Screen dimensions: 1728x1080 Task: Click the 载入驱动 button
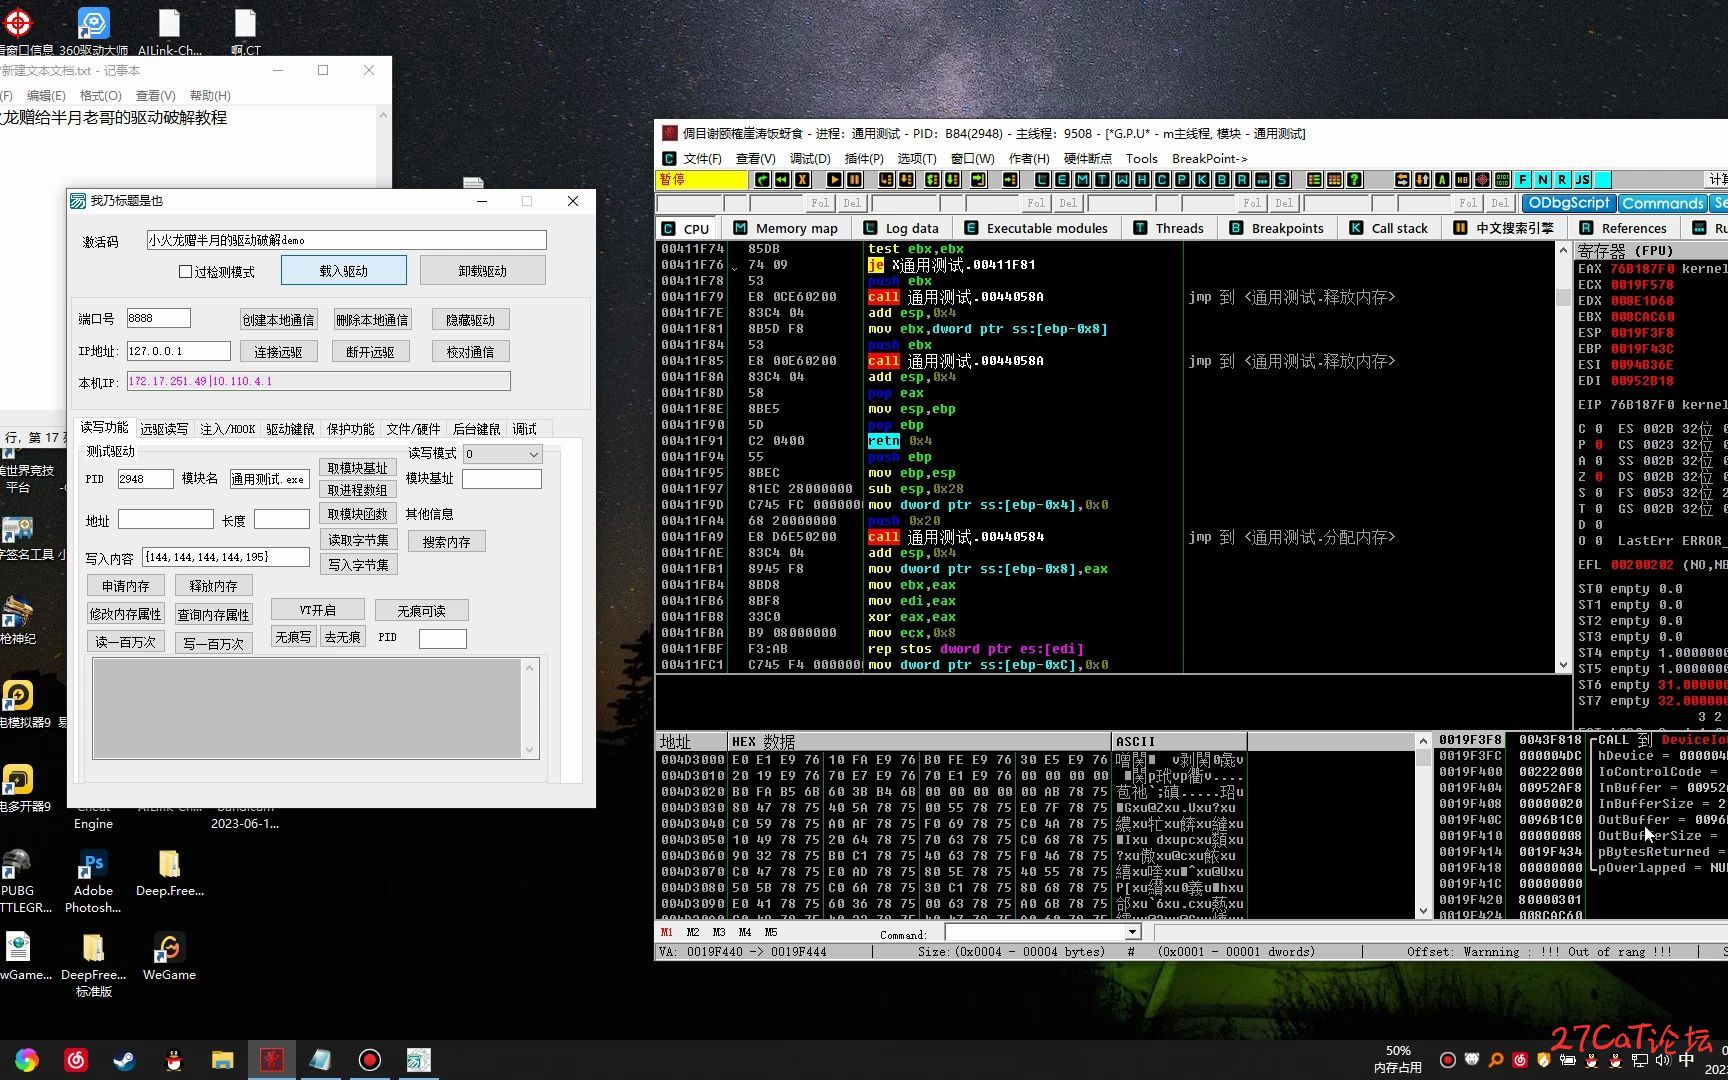click(344, 271)
